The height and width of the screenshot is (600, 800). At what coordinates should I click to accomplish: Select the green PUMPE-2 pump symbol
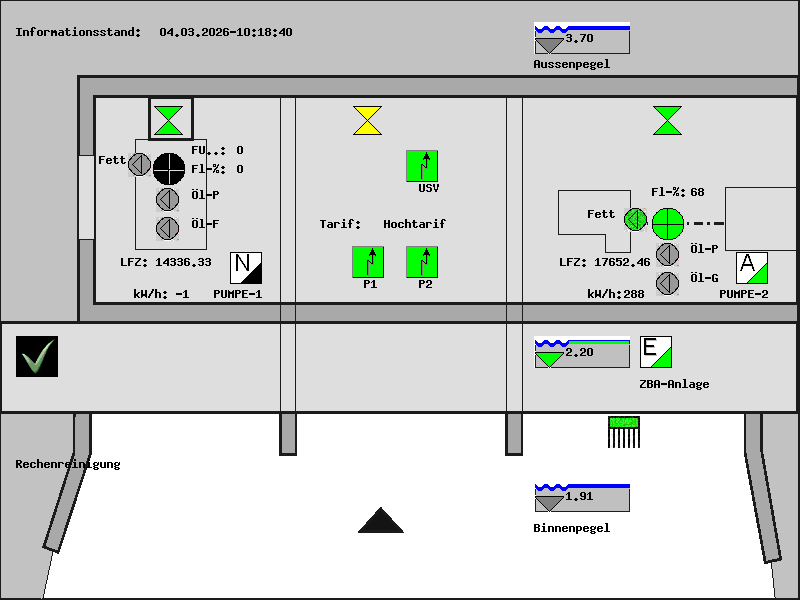click(x=667, y=223)
